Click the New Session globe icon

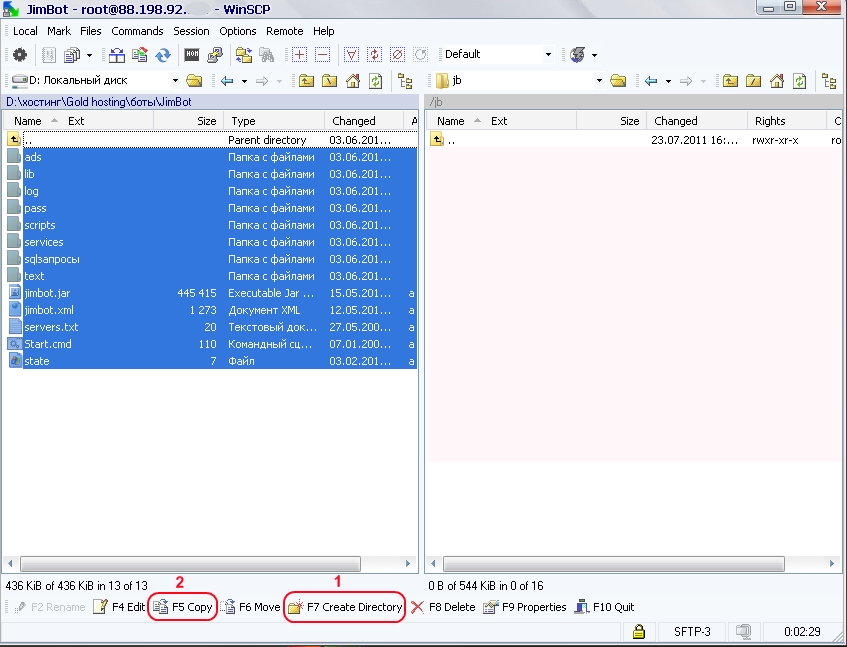[x=577, y=55]
